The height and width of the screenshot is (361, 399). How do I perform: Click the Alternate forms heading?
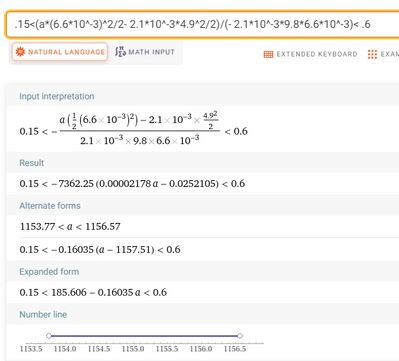(x=50, y=206)
